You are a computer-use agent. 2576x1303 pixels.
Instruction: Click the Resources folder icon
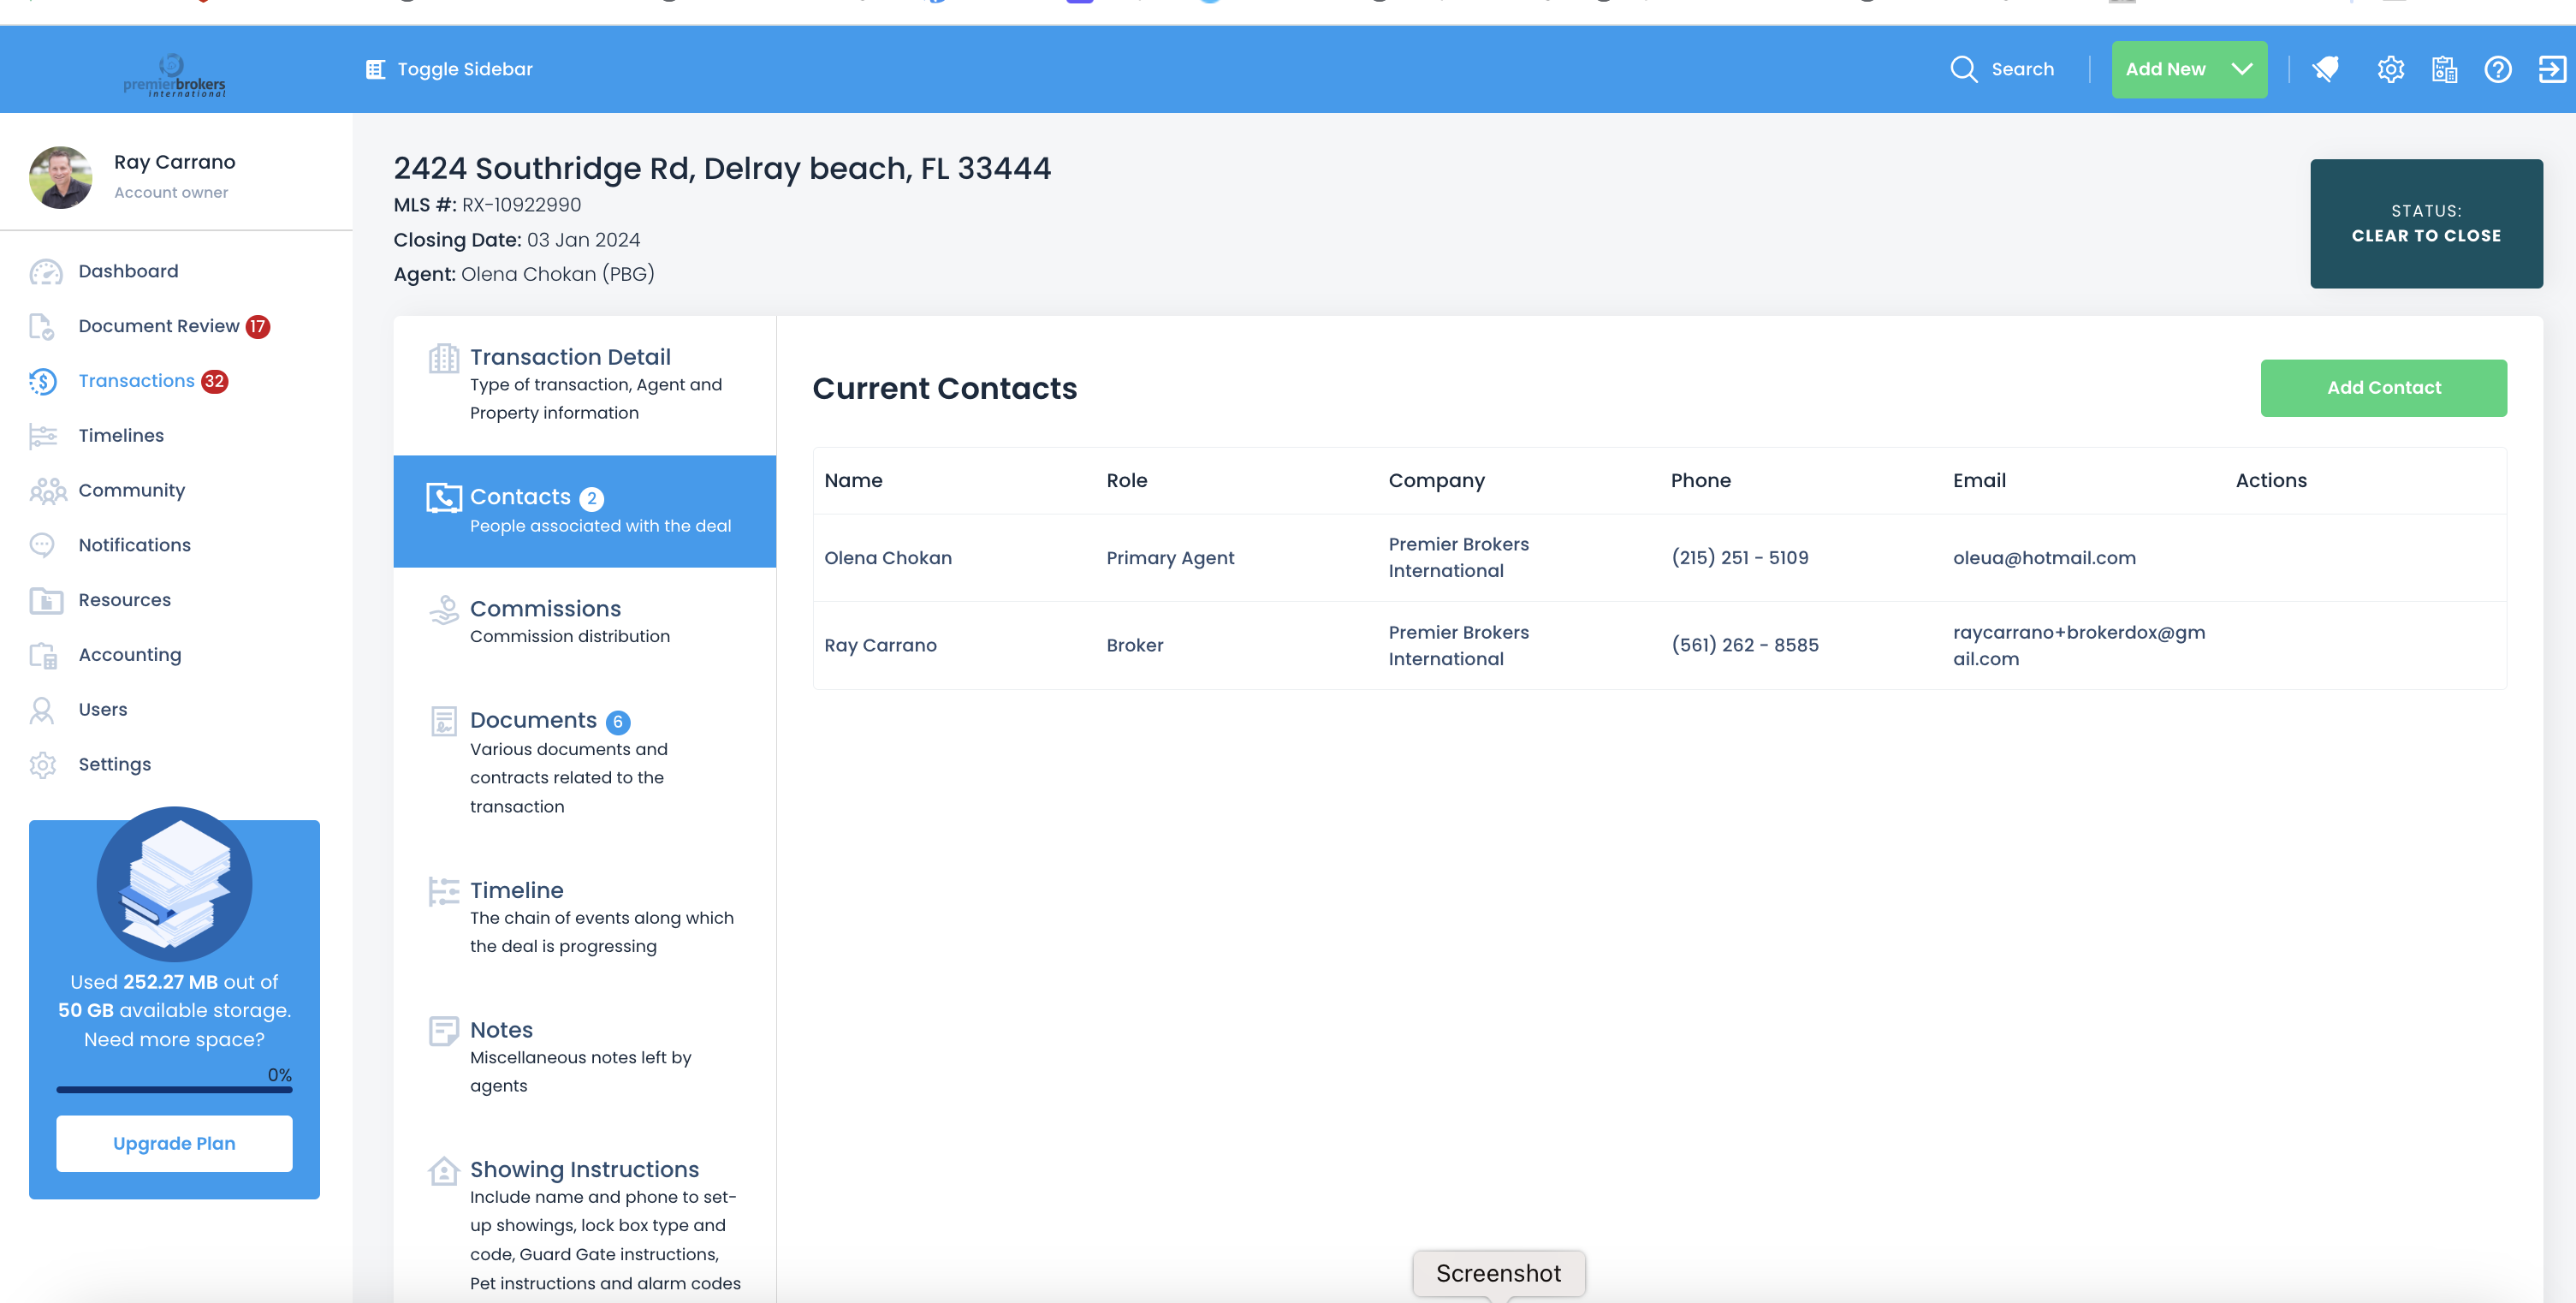pyautogui.click(x=45, y=600)
